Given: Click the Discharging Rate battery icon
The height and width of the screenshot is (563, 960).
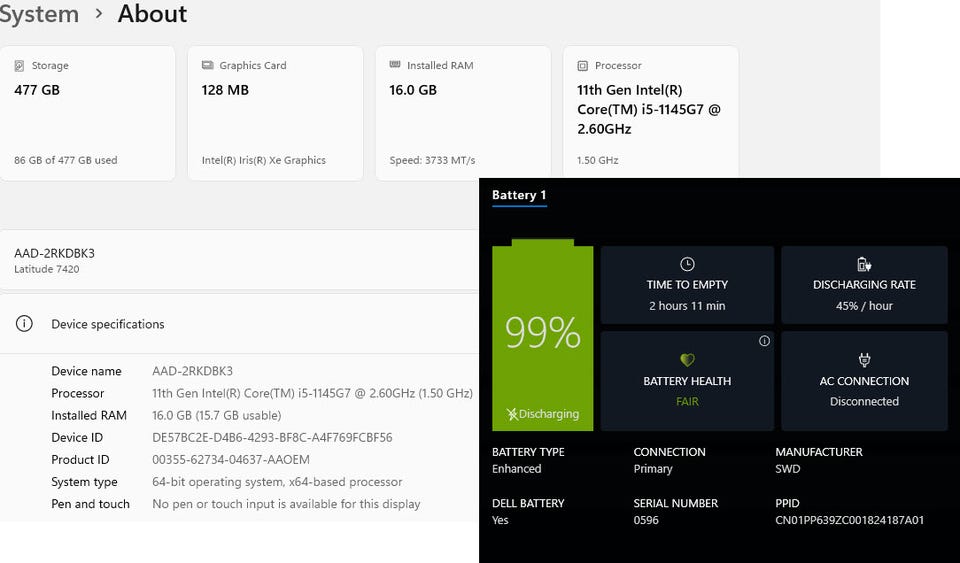Looking at the screenshot, I should [x=864, y=264].
